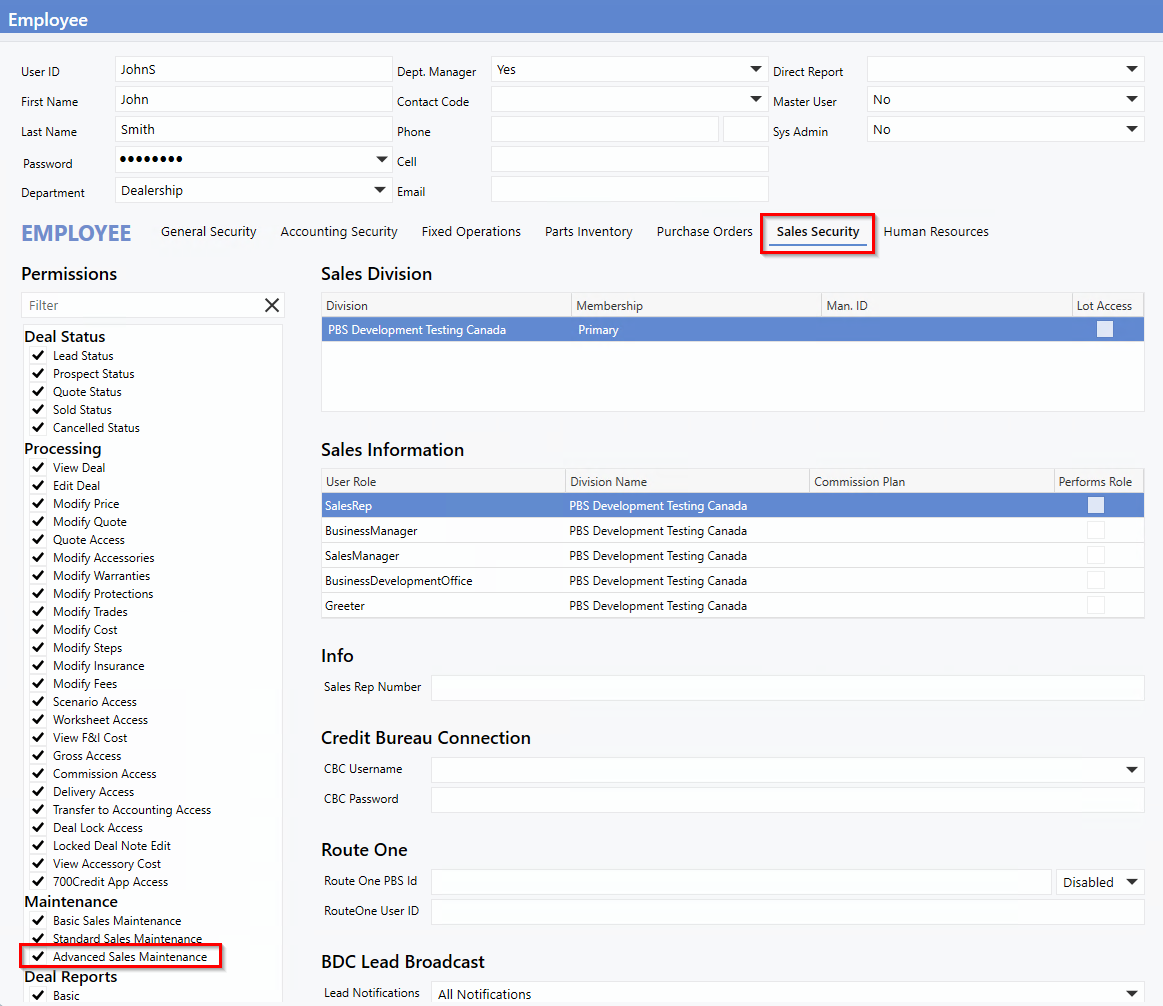
Task: Uncheck the Lead Status permission checkmark
Action: point(38,356)
